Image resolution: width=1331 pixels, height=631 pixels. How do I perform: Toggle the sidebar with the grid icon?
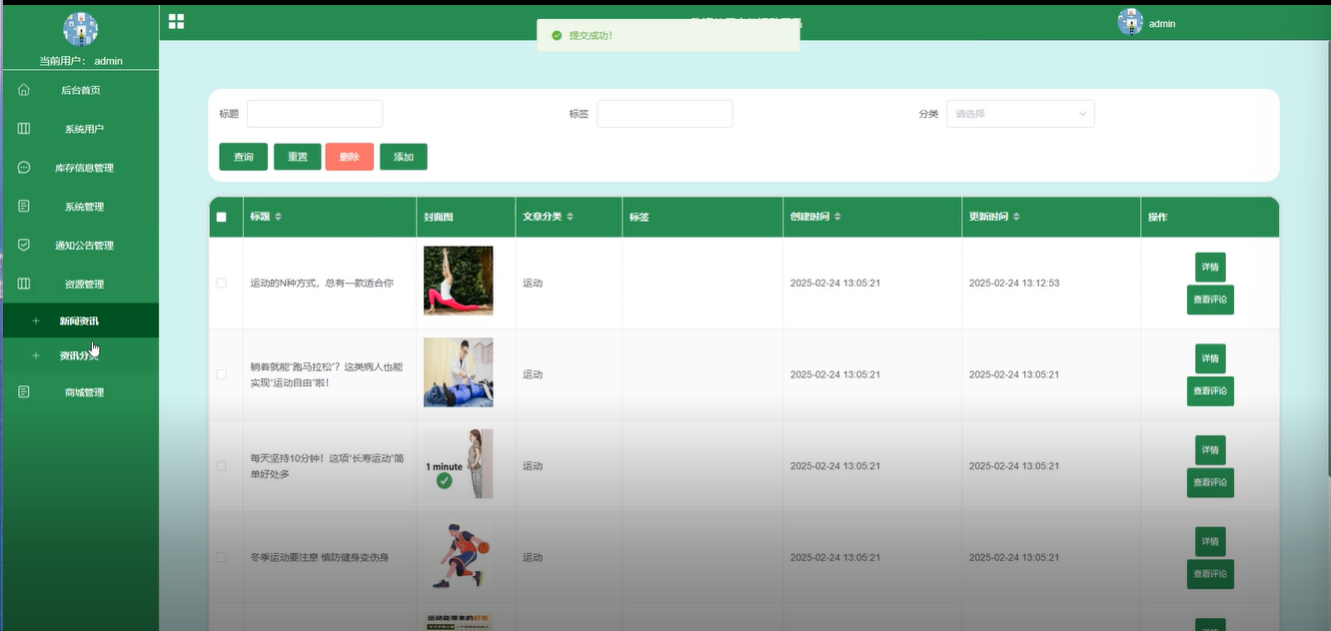(176, 21)
